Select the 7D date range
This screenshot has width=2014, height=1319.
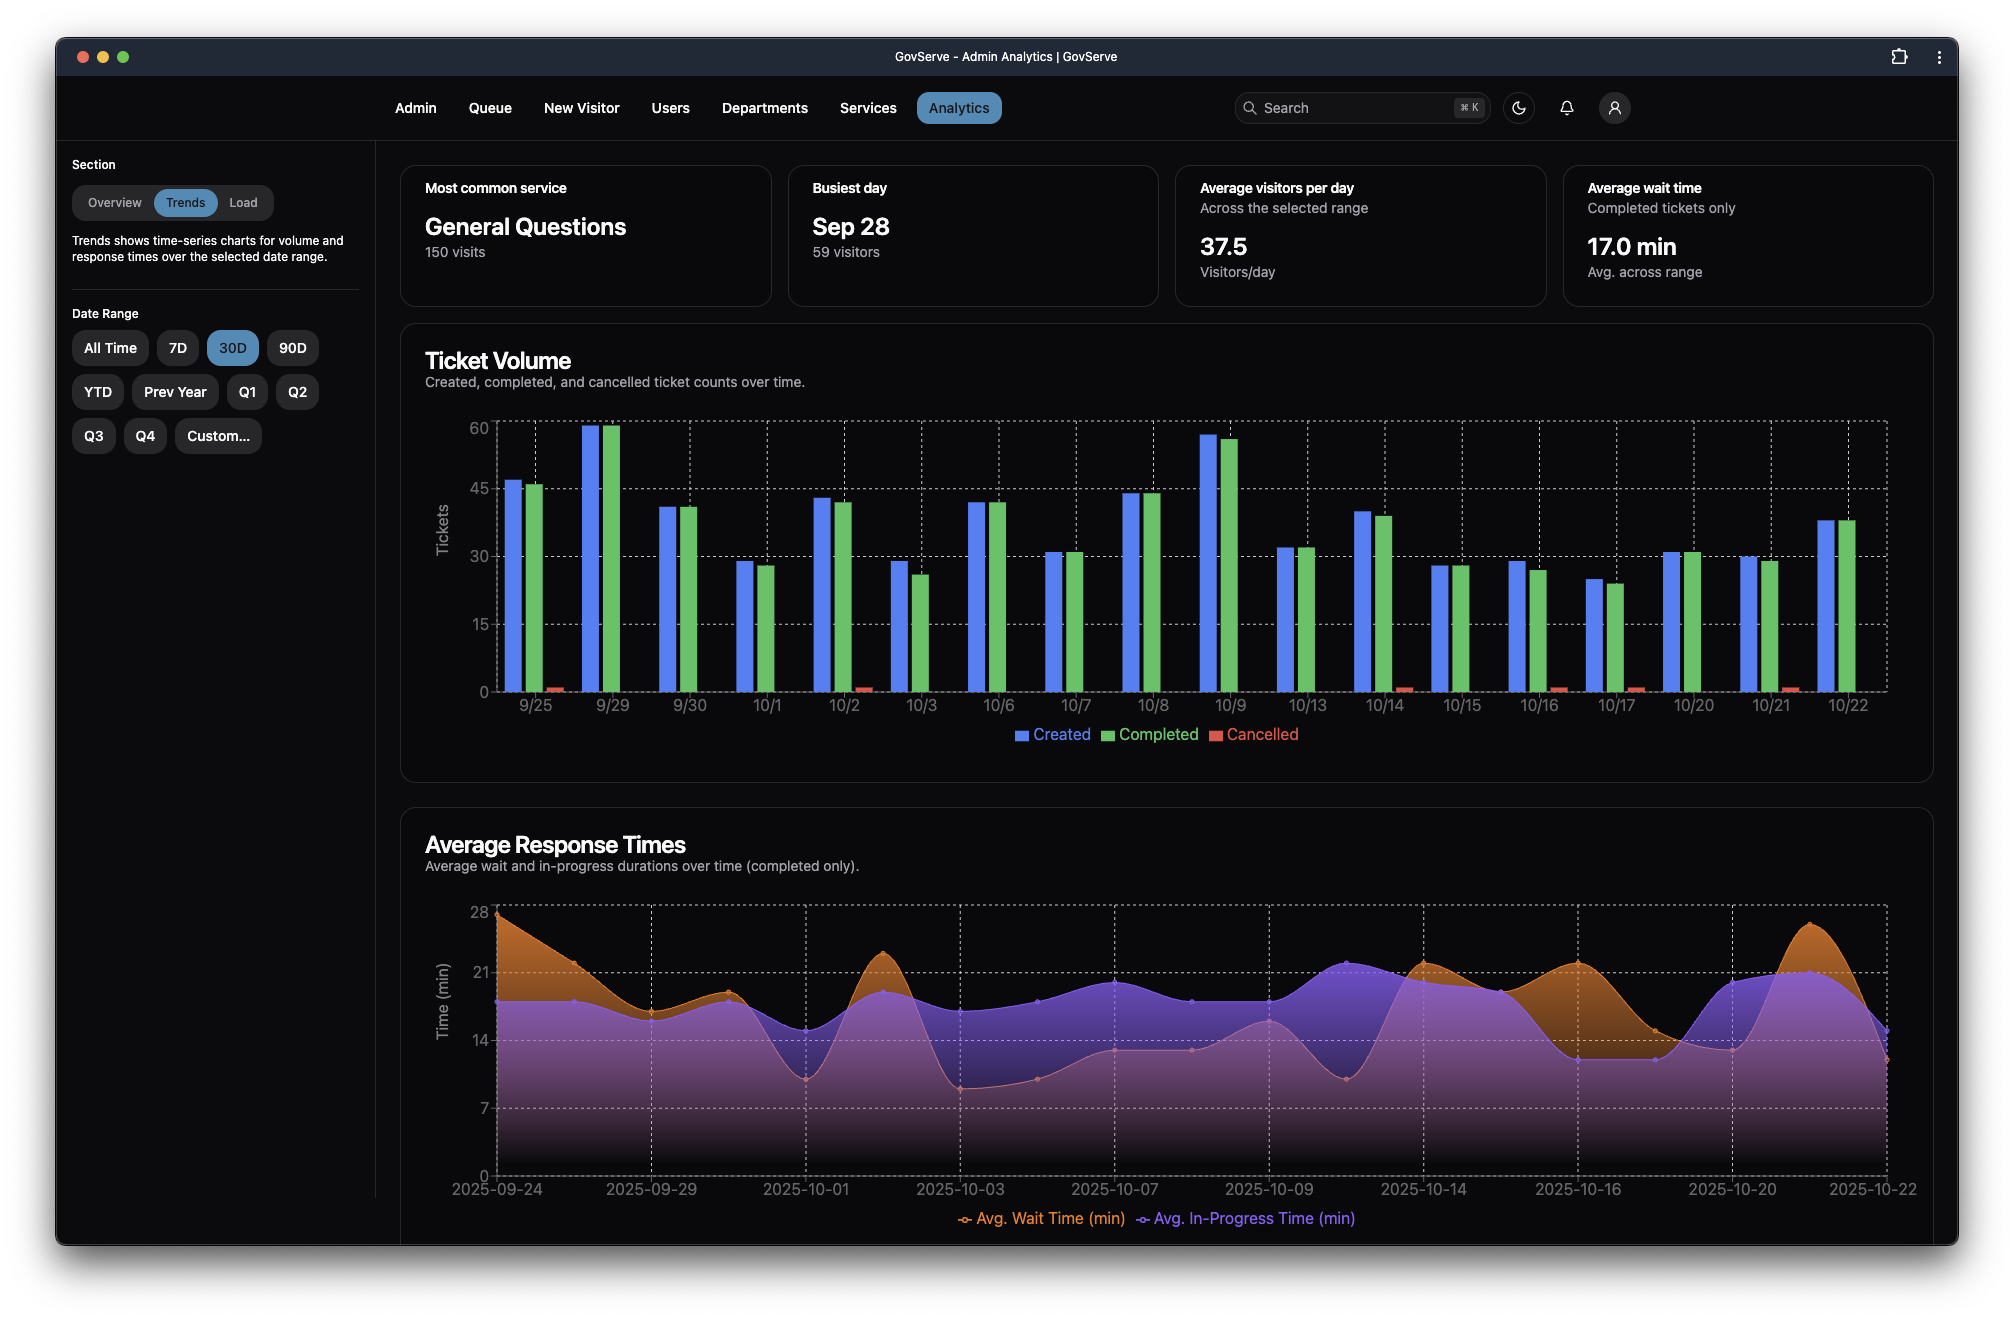178,348
